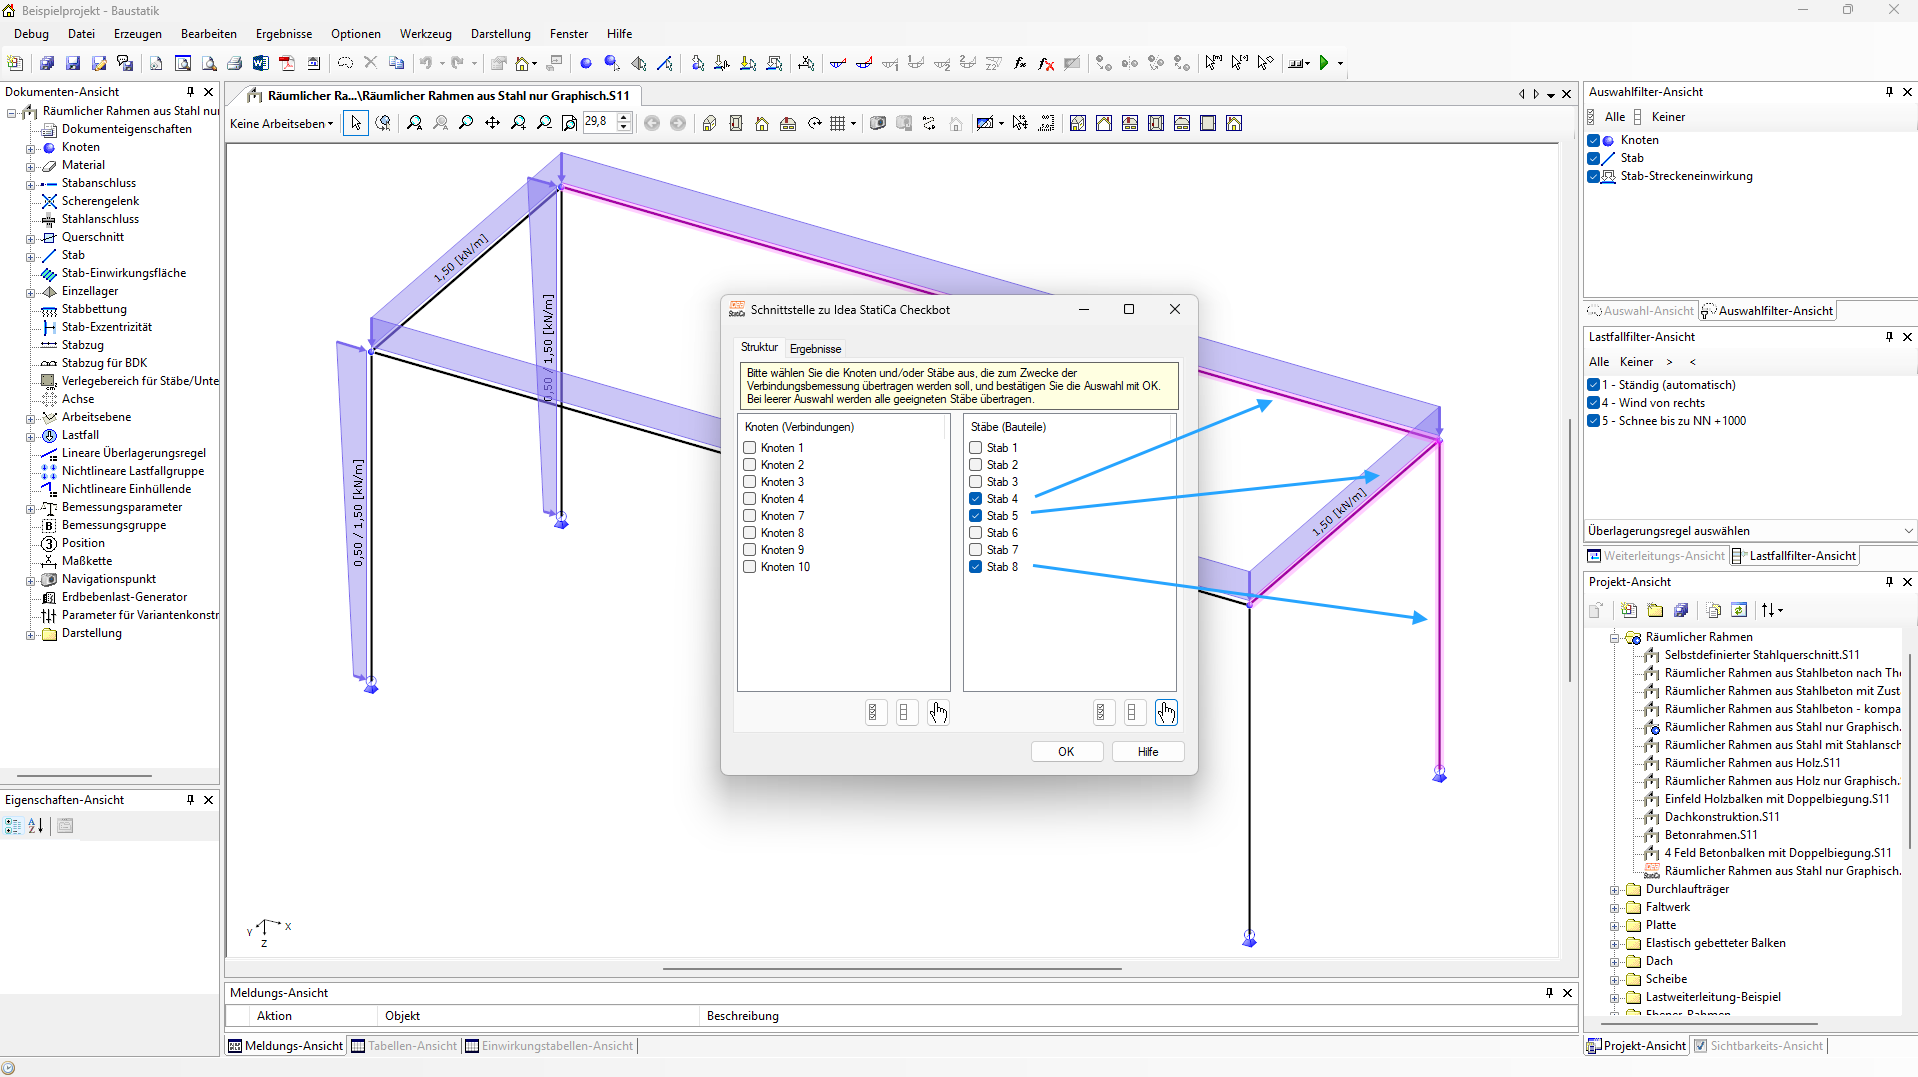Click the fx formula icon

[x=1020, y=63]
